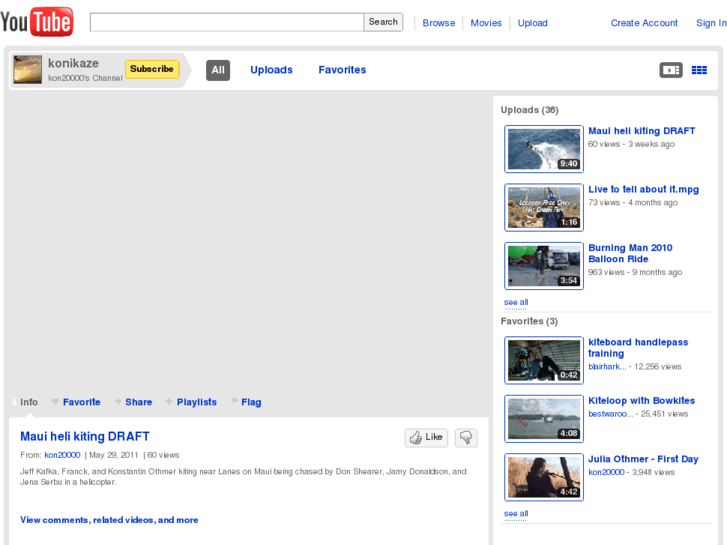Like the Maui heli kiting video

point(426,437)
